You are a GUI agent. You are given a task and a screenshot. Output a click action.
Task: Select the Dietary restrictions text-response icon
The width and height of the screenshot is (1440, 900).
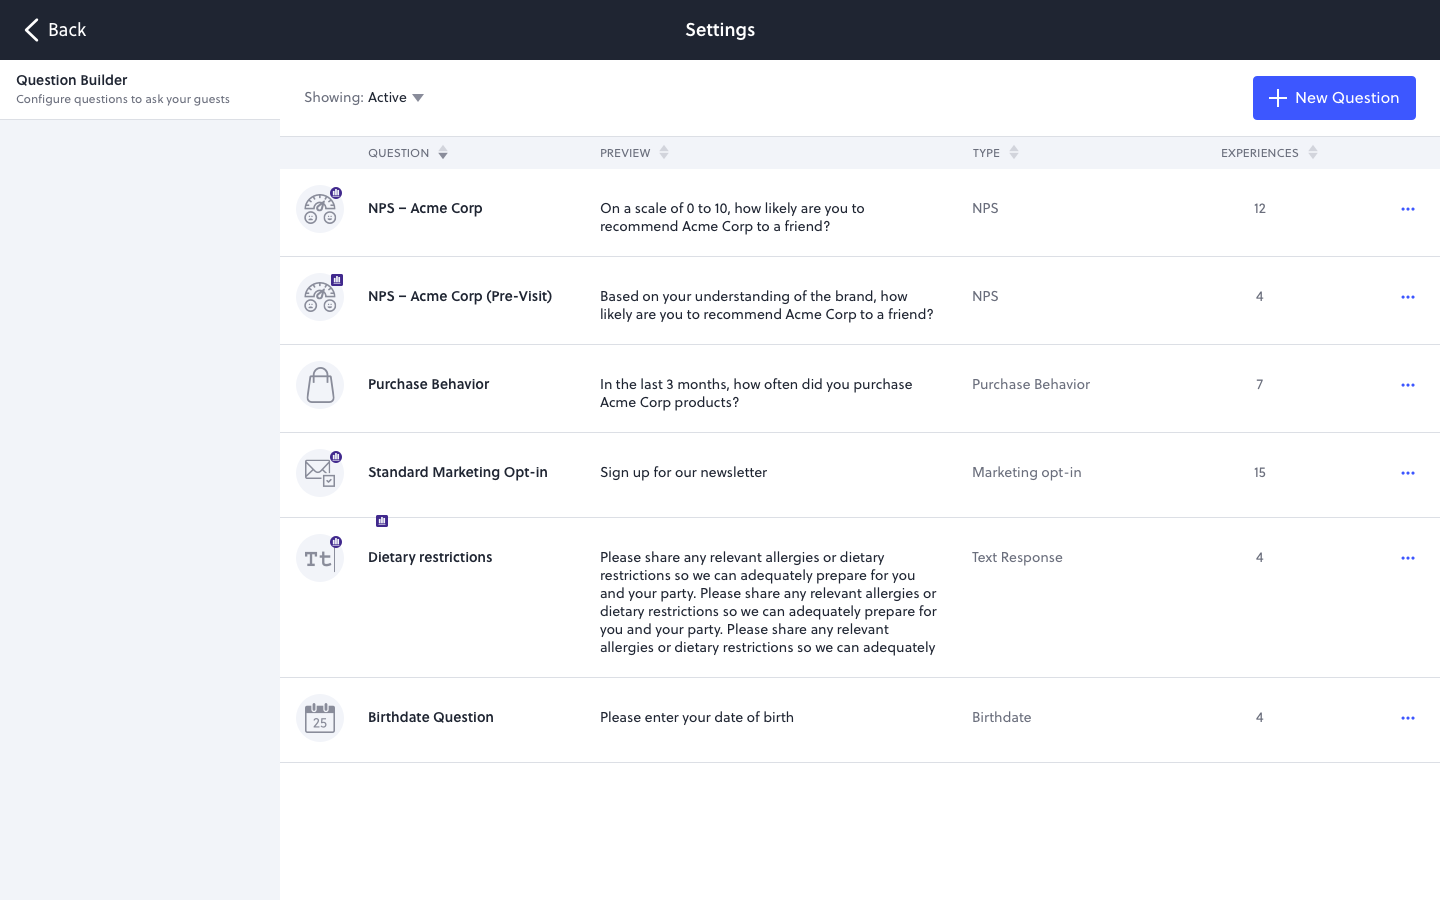pyautogui.click(x=320, y=558)
